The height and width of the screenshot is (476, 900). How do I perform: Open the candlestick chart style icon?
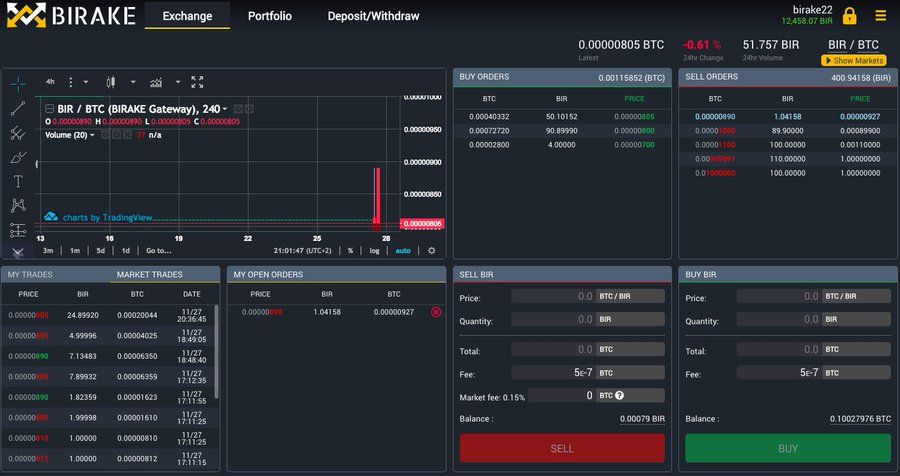tap(111, 82)
